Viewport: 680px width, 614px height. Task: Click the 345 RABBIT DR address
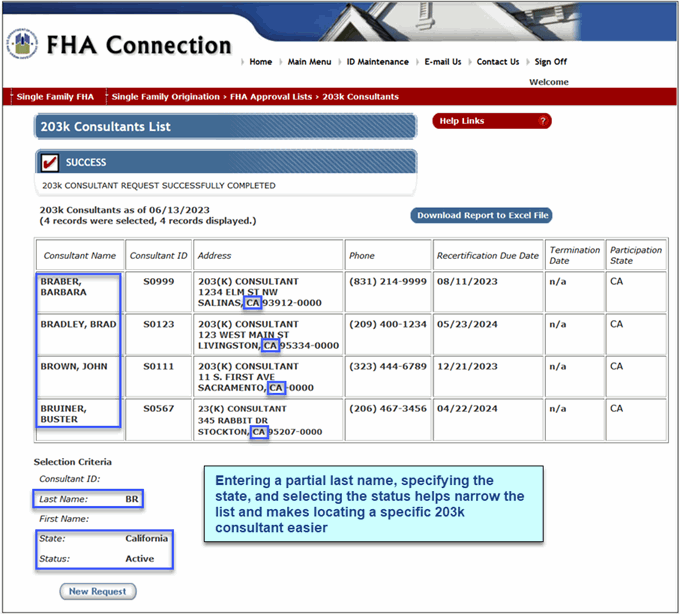pyautogui.click(x=233, y=420)
